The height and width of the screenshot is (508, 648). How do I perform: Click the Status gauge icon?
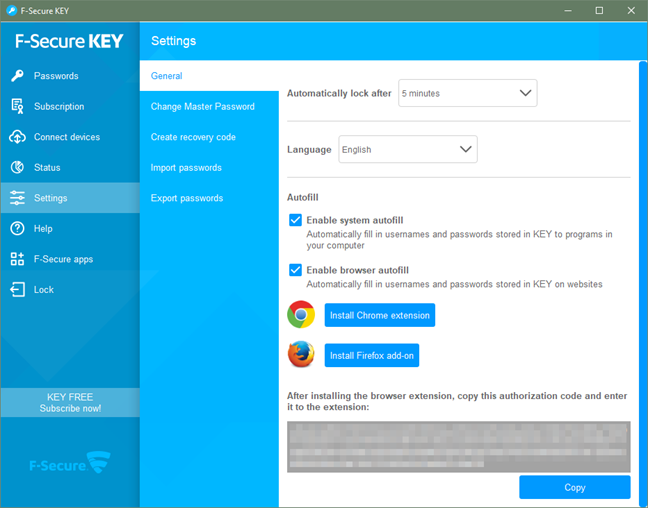(x=17, y=167)
